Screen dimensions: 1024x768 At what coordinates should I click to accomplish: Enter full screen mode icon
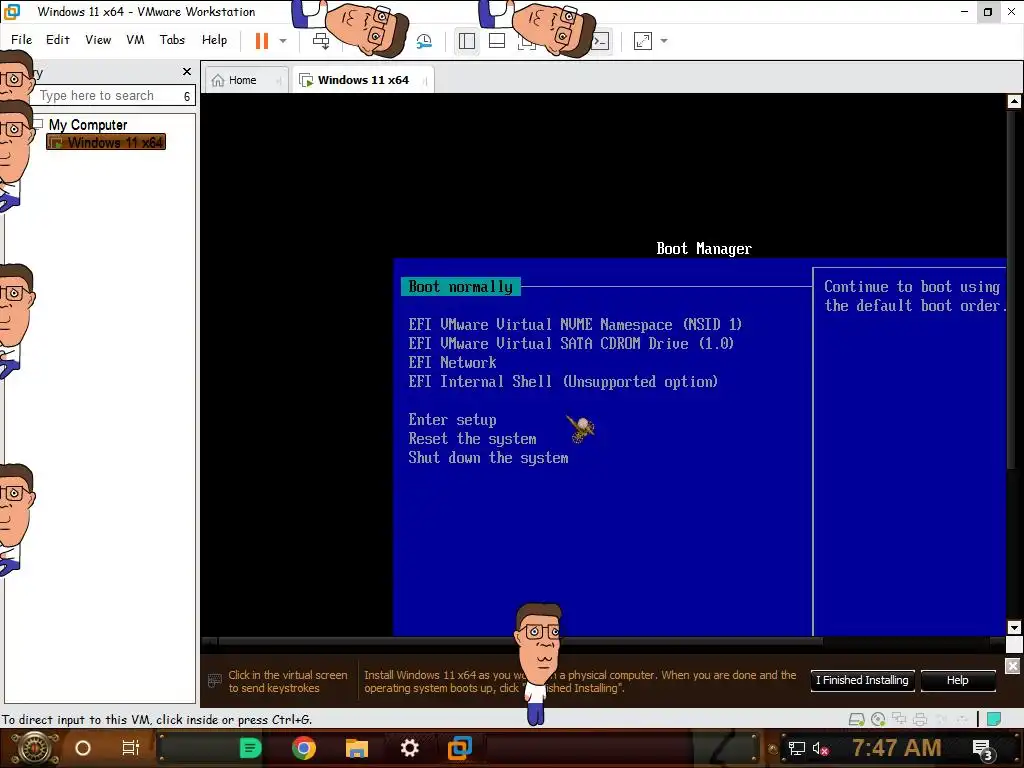click(x=643, y=41)
